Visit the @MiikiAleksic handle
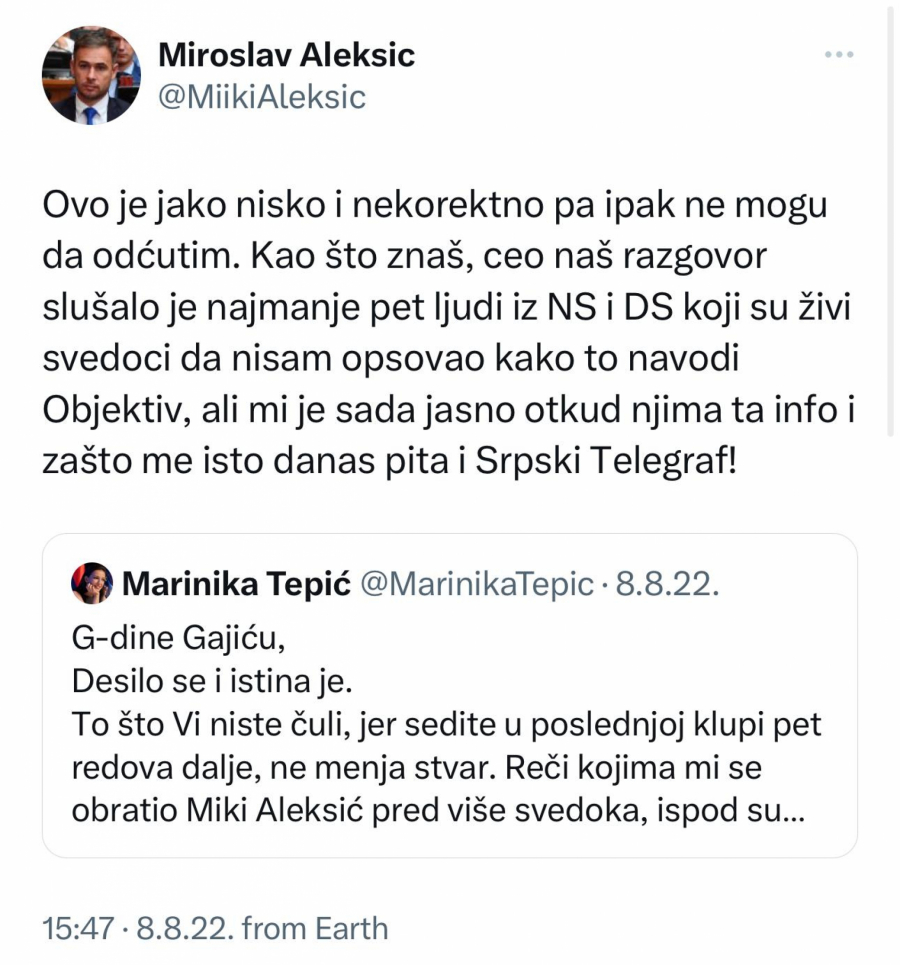 click(x=263, y=97)
